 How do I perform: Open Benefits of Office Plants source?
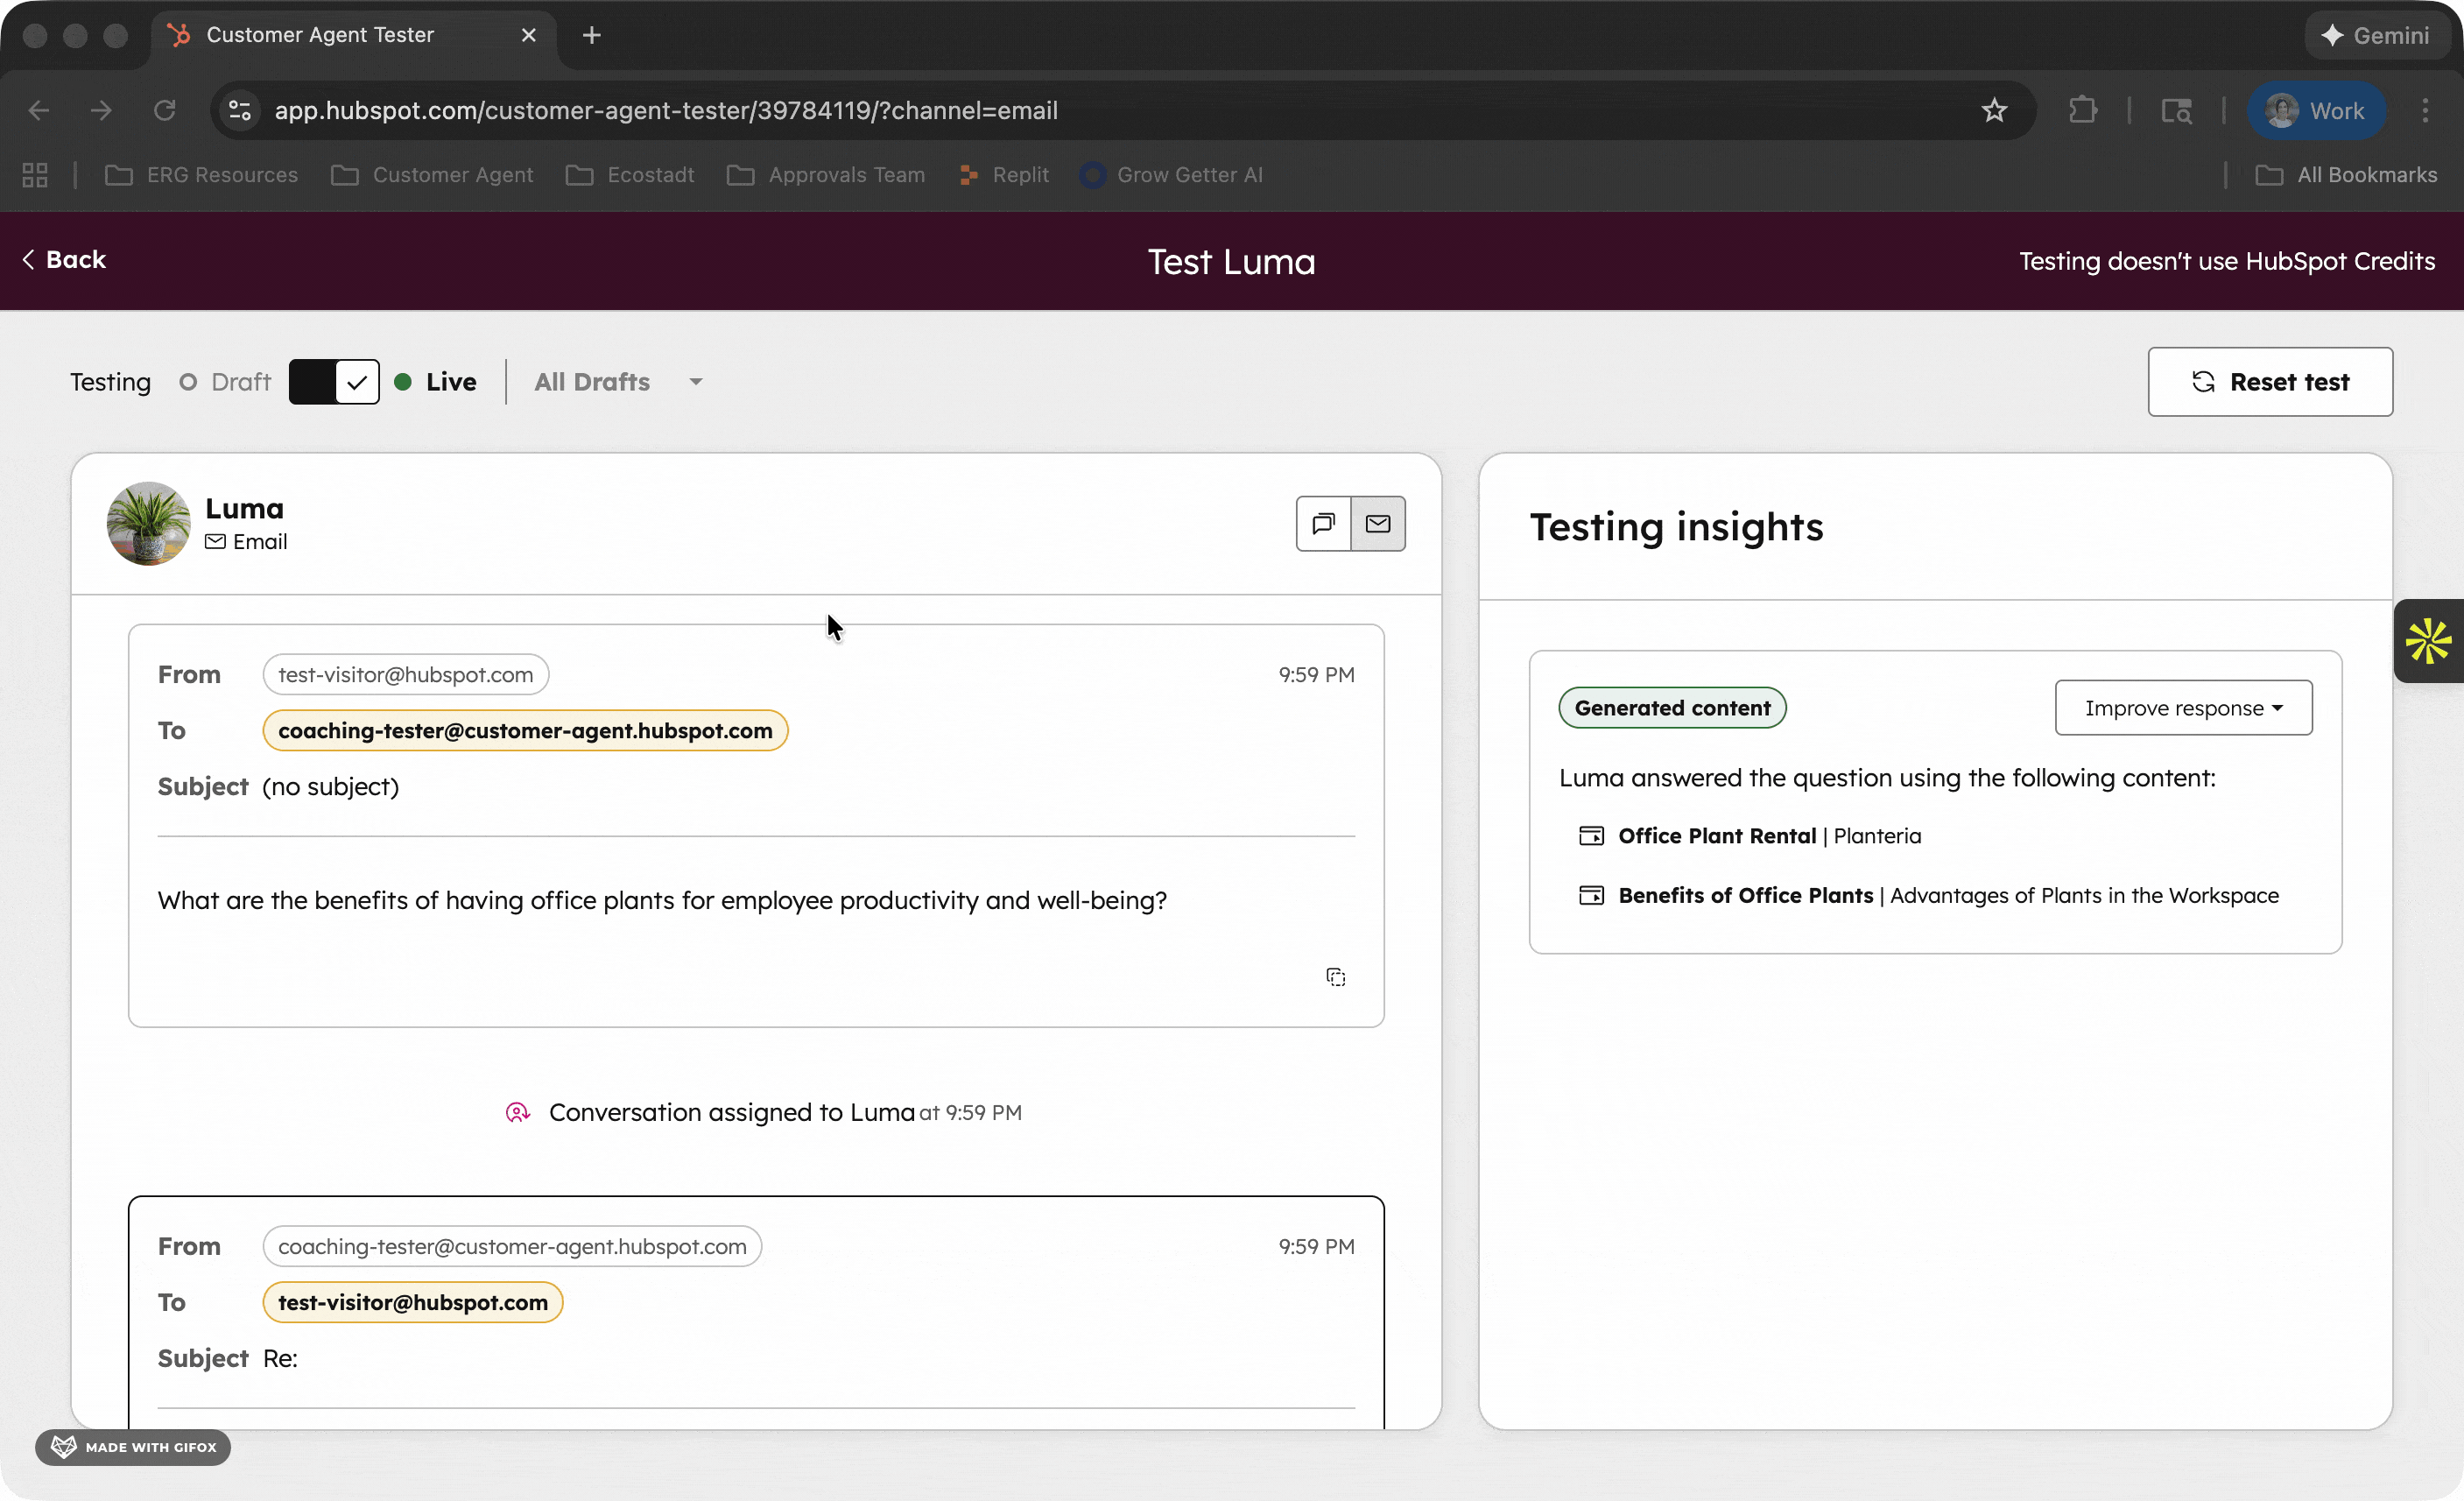(1745, 895)
